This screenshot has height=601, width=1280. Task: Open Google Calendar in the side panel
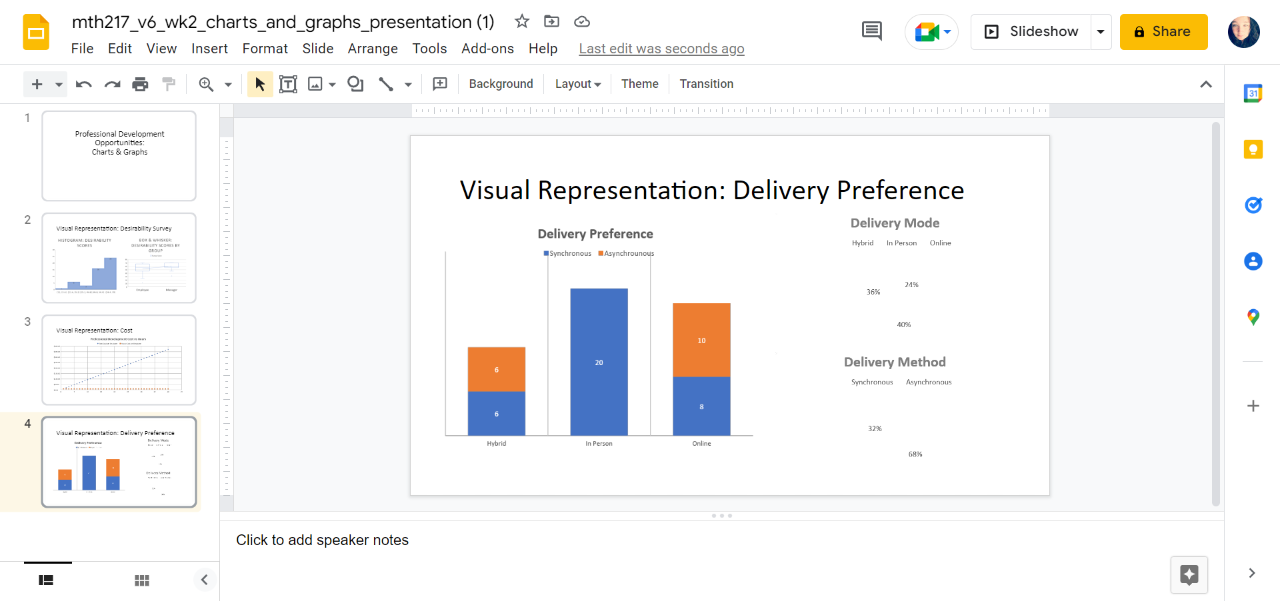coord(1253,93)
